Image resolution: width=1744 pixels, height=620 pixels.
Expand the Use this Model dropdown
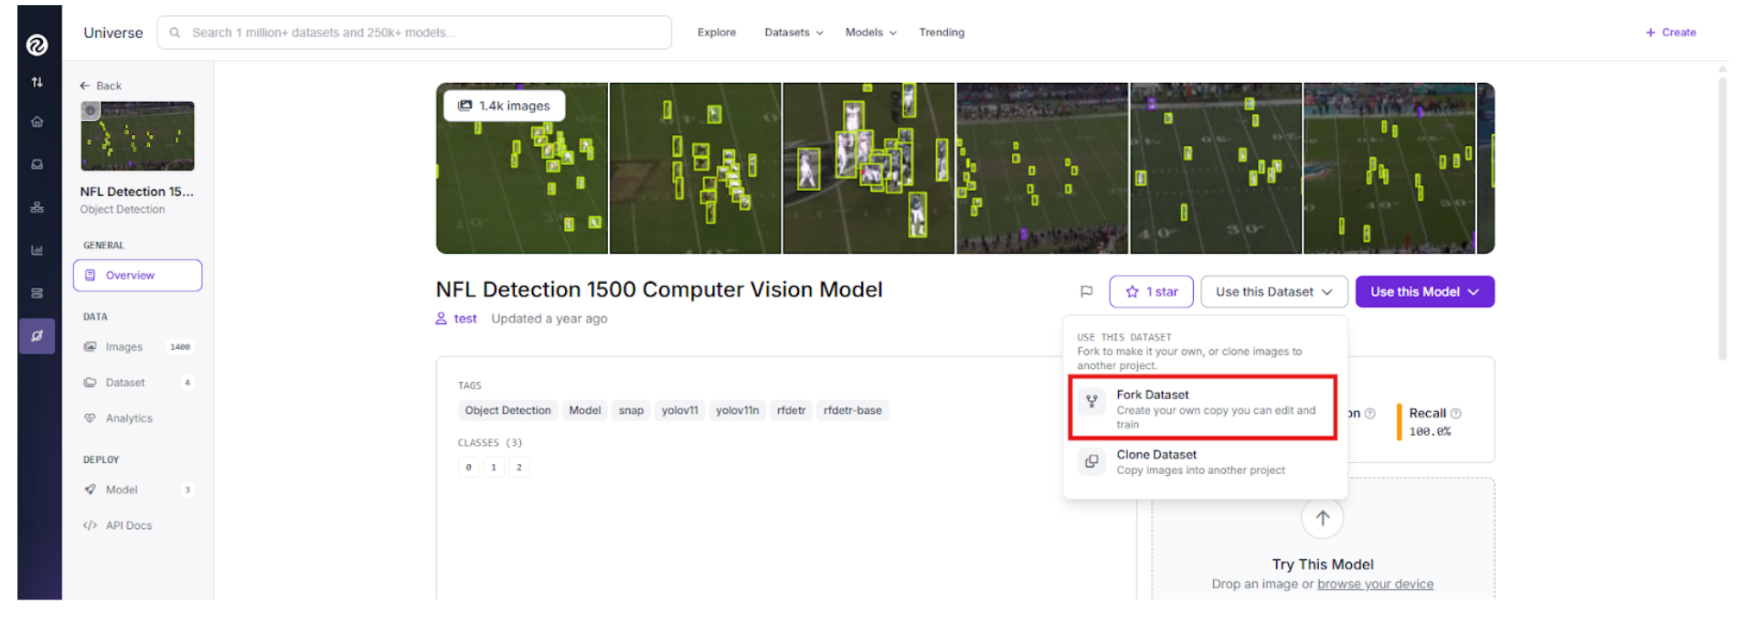tap(1424, 292)
